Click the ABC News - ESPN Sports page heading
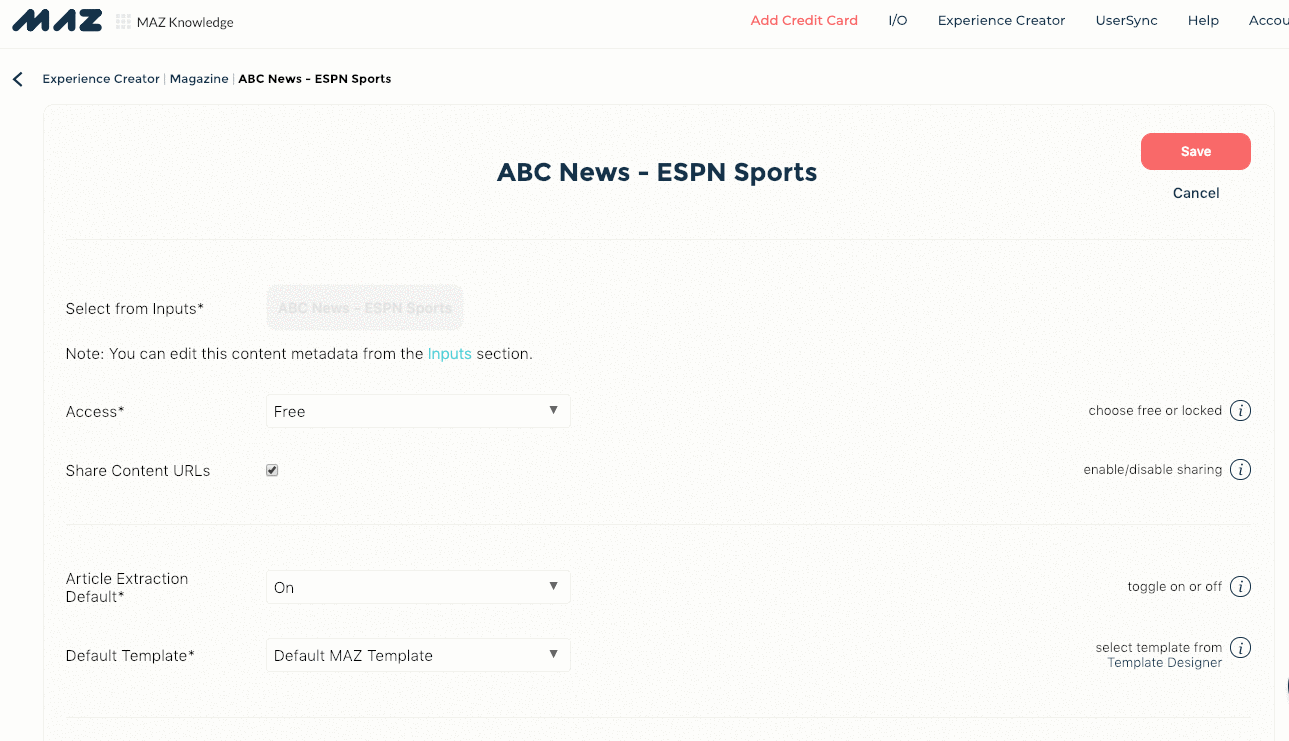Image resolution: width=1289 pixels, height=741 pixels. pos(657,172)
